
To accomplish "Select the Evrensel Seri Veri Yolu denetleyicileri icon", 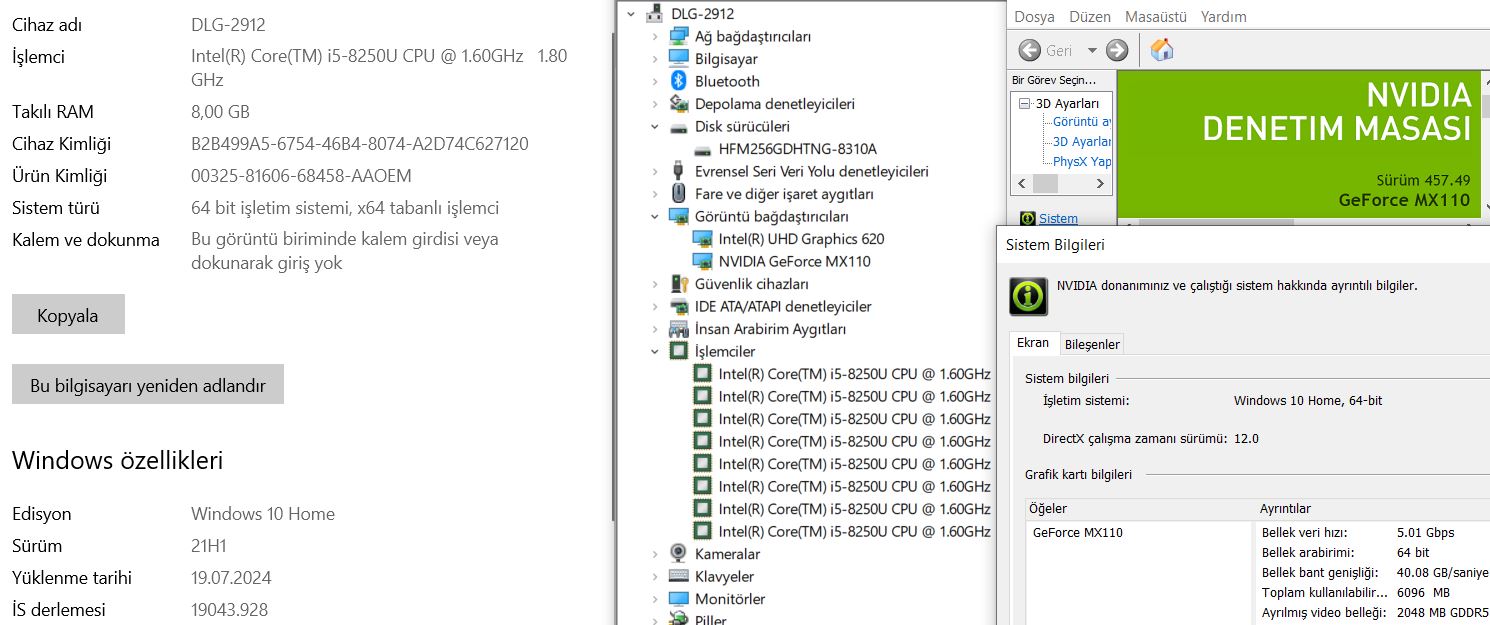I will pyautogui.click(x=679, y=171).
